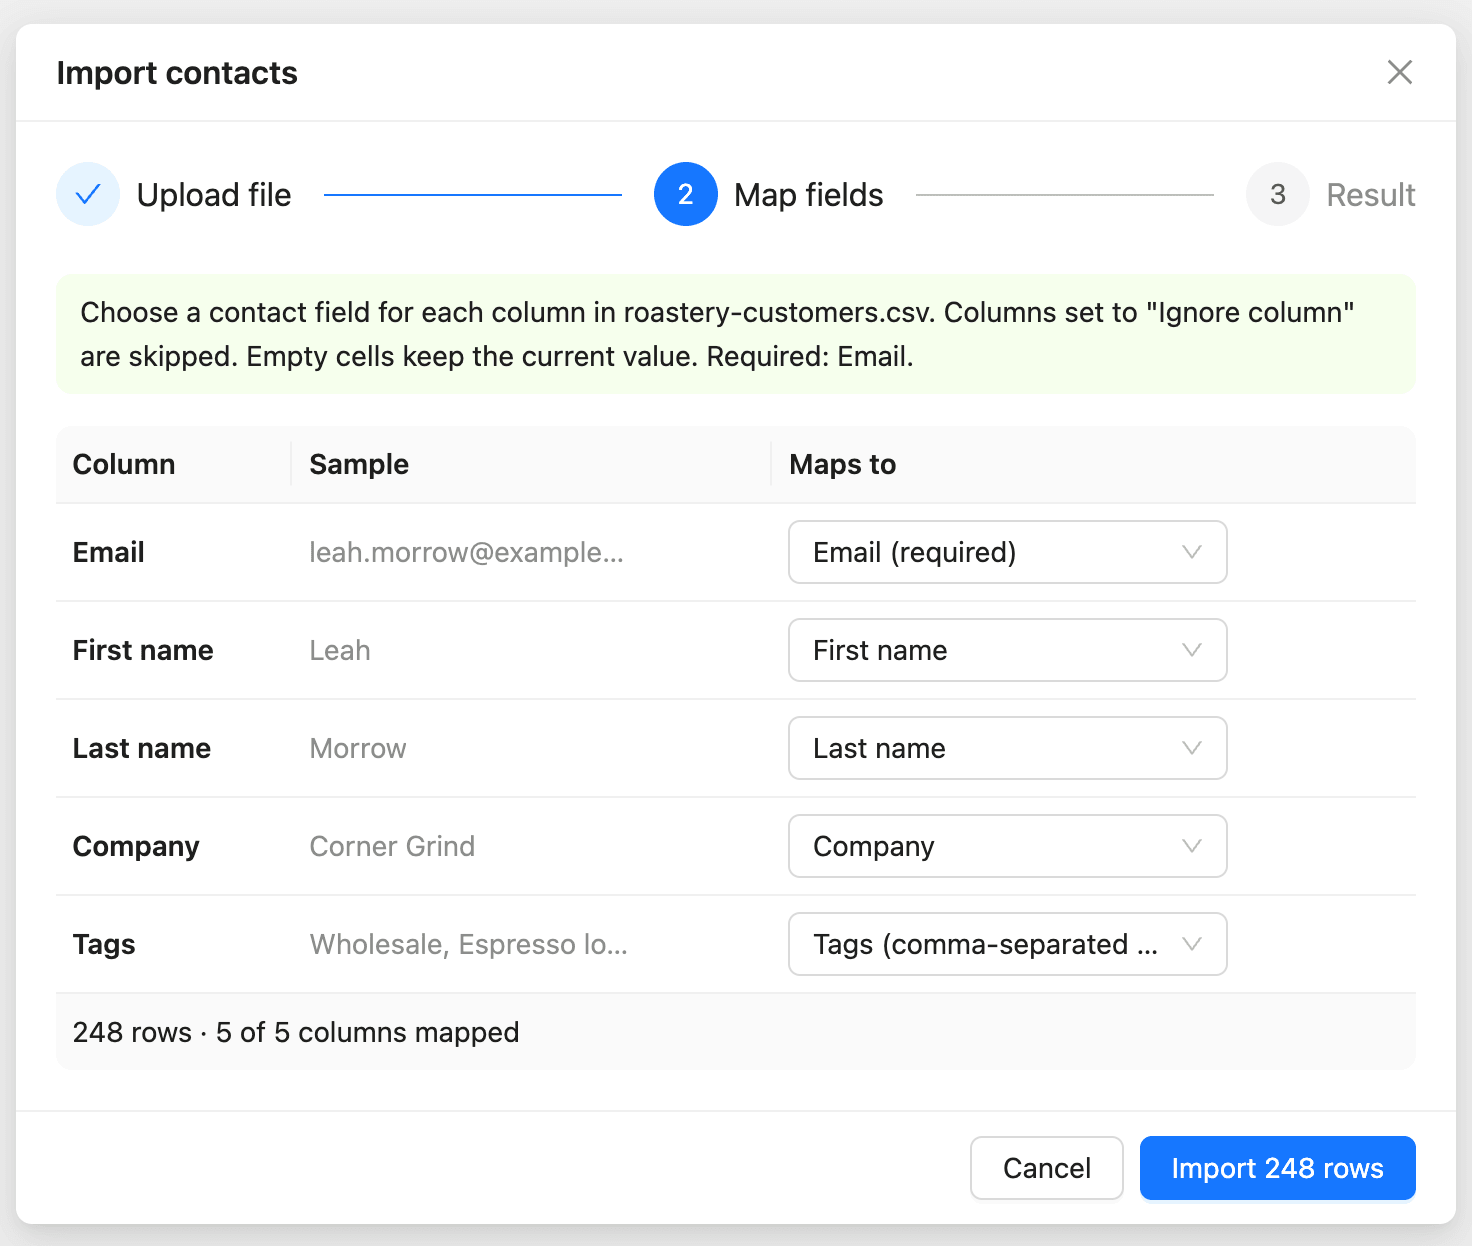Open the Tags (comma-separated) mapping dropdown
The image size is (1472, 1246).
(x=1008, y=944)
